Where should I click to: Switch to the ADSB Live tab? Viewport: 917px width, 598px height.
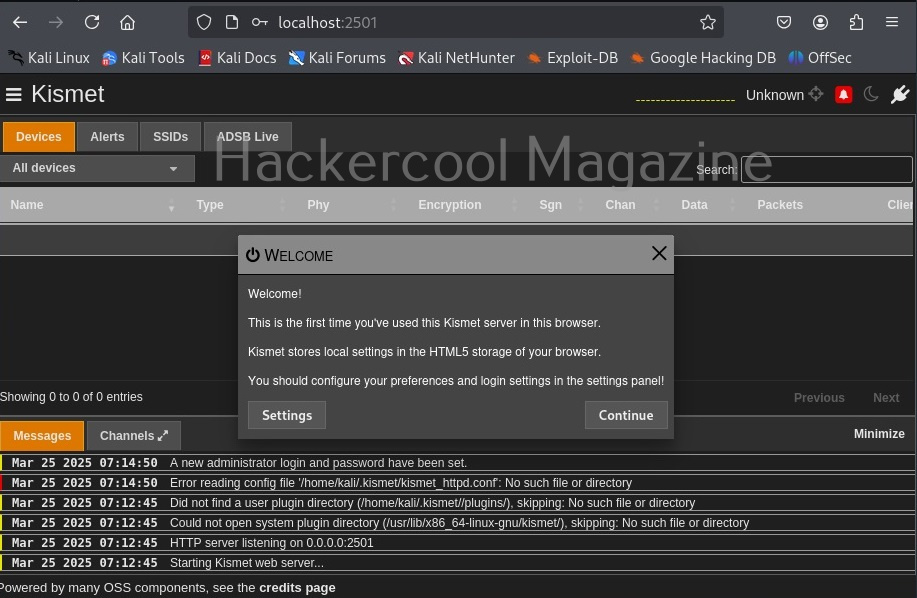247,137
